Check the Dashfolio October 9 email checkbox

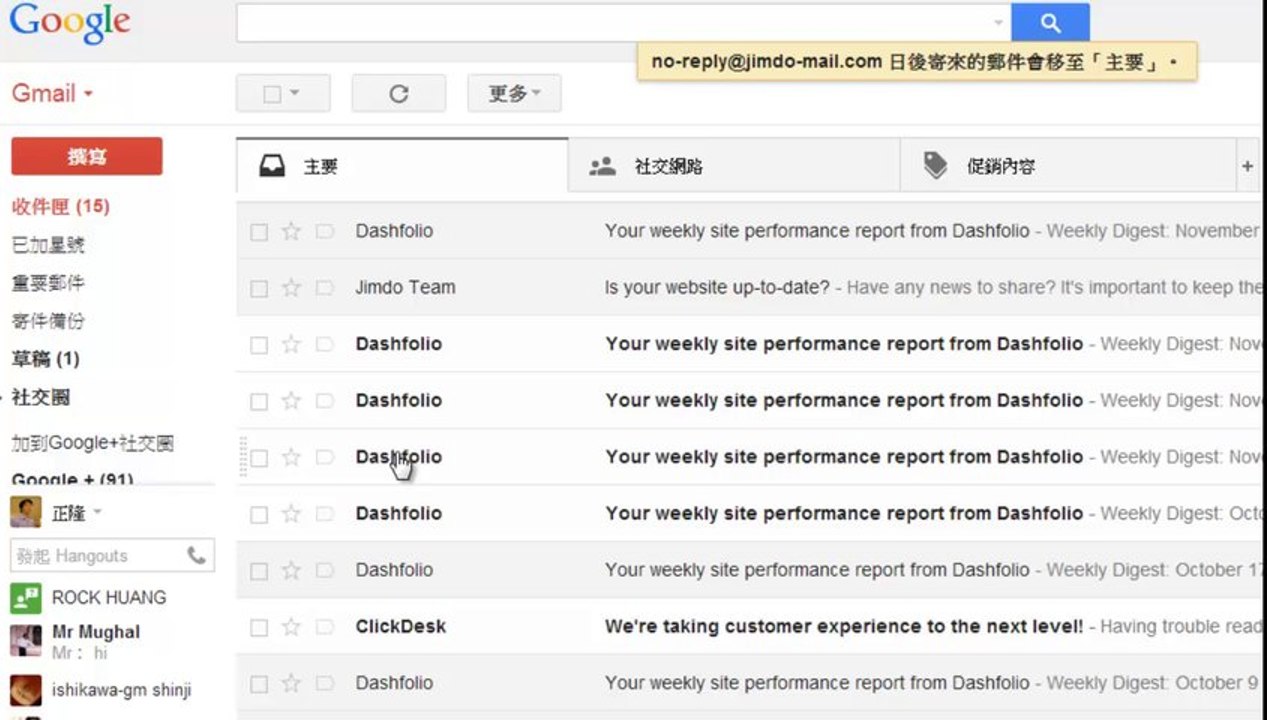click(259, 685)
